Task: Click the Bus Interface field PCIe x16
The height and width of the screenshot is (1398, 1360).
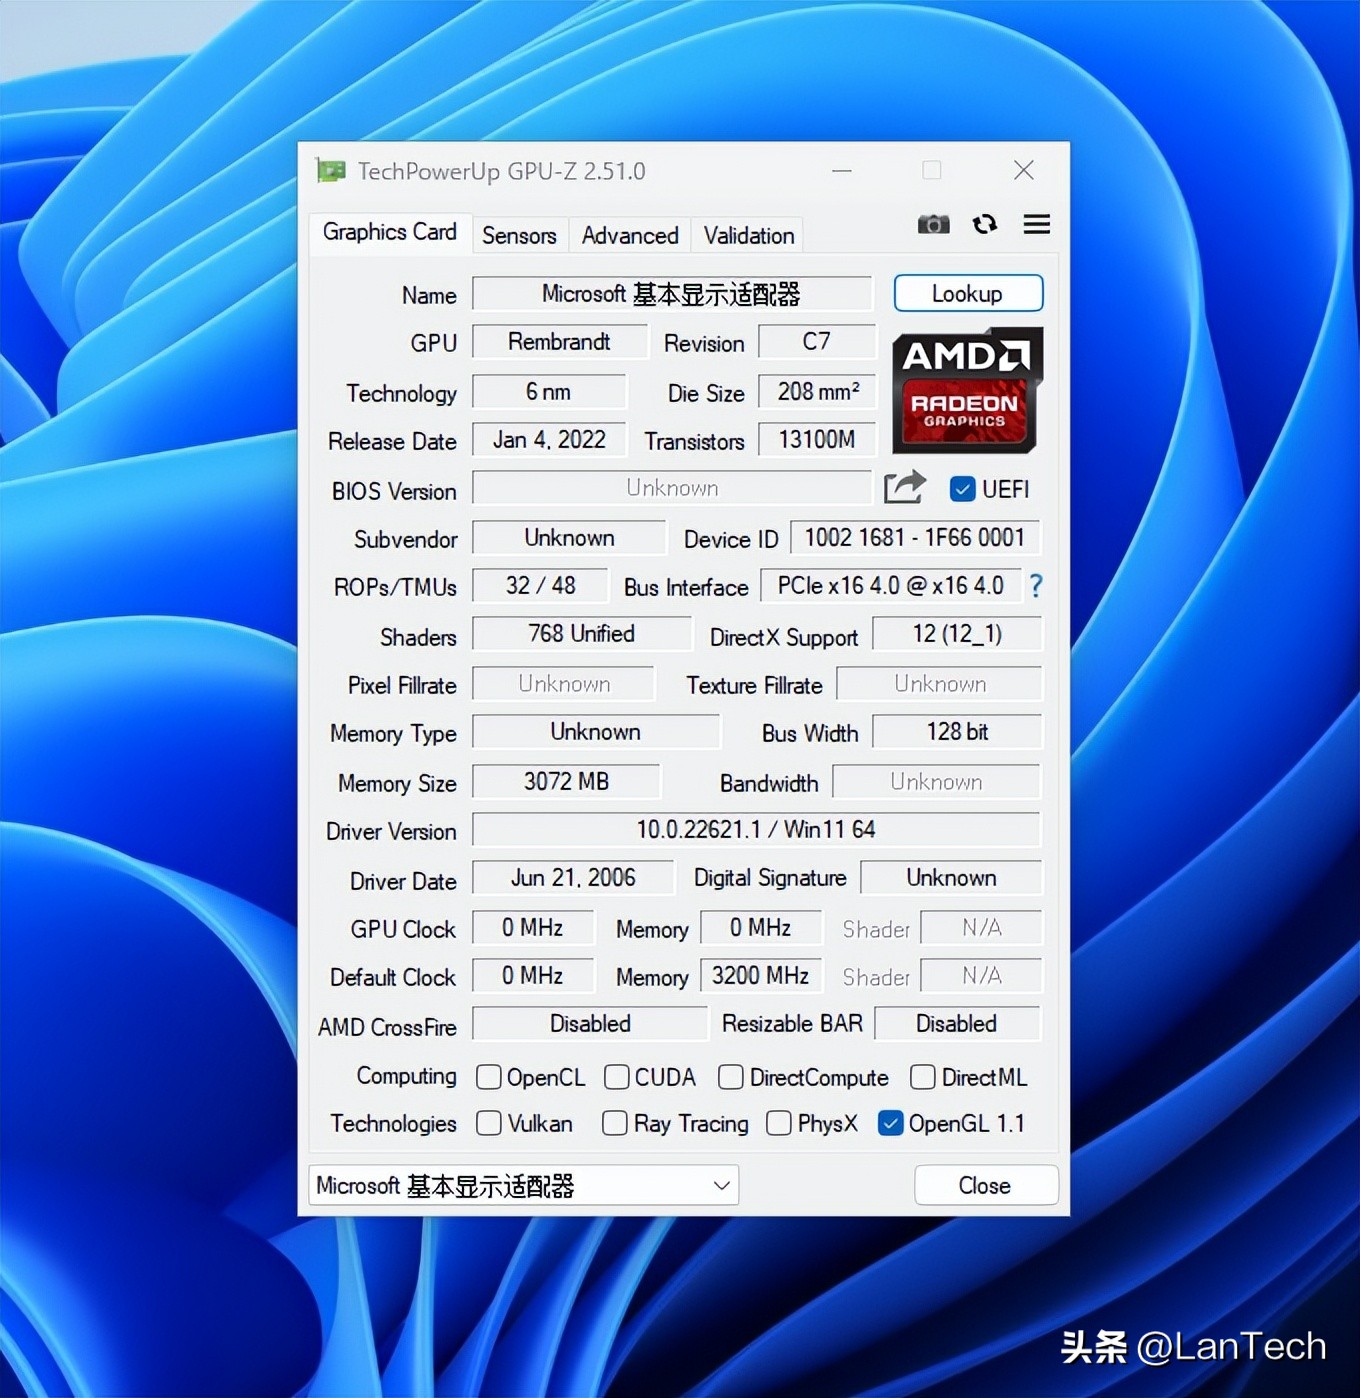Action: [x=891, y=586]
